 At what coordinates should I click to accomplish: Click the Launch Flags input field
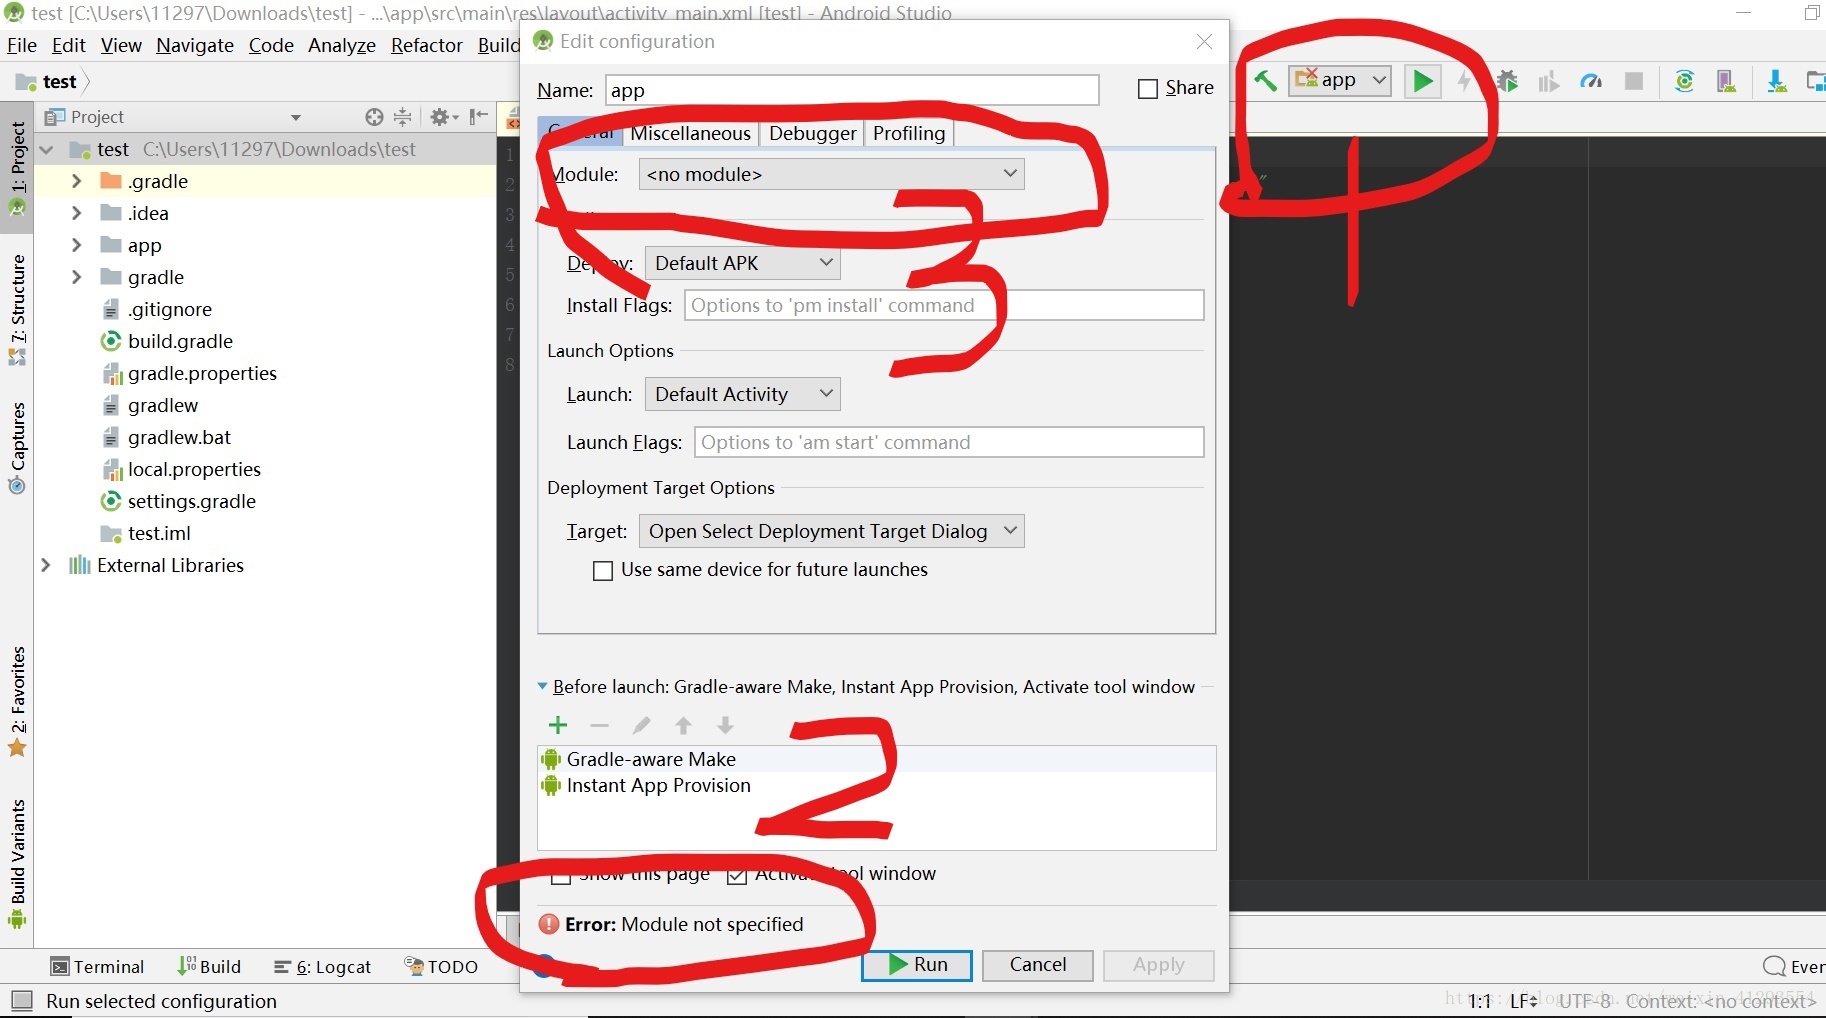coord(949,442)
